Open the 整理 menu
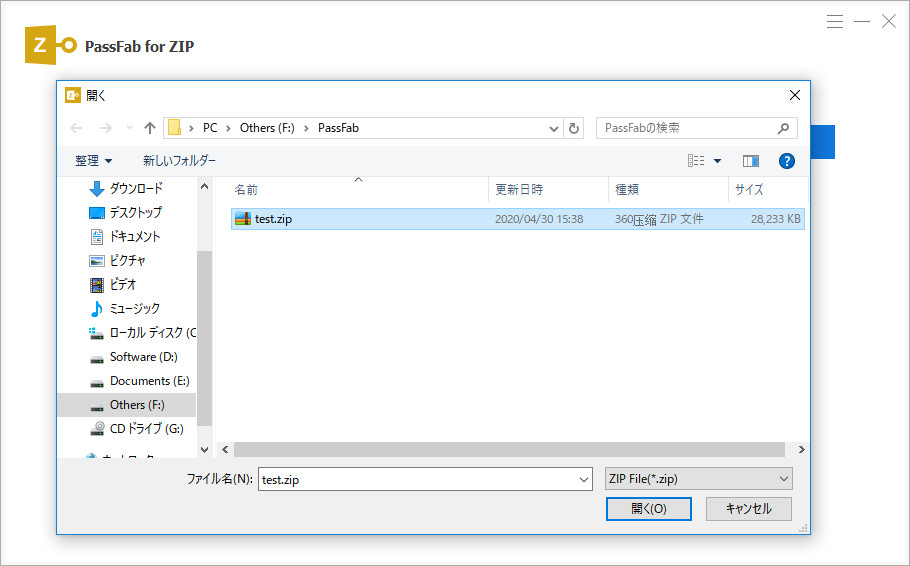Viewport: 910px width, 566px height. pos(93,161)
